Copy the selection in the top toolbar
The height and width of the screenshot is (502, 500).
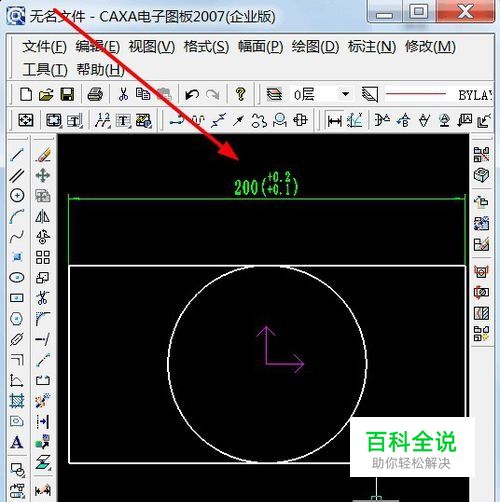[x=143, y=95]
